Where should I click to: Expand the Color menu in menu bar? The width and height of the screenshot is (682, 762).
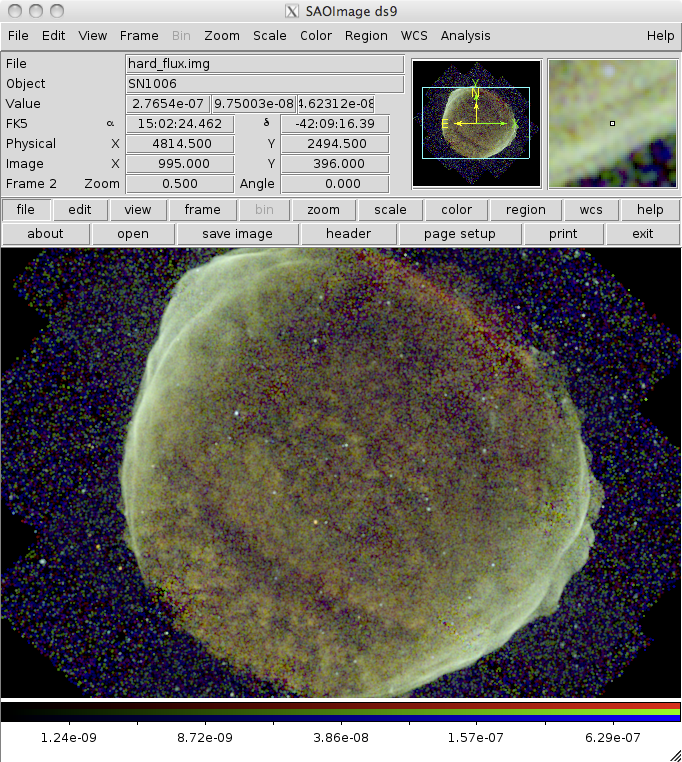pos(316,35)
